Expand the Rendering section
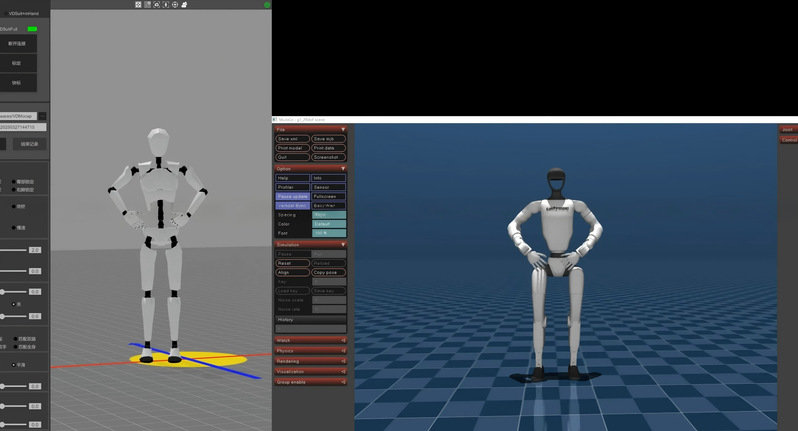798x431 pixels. [x=310, y=361]
